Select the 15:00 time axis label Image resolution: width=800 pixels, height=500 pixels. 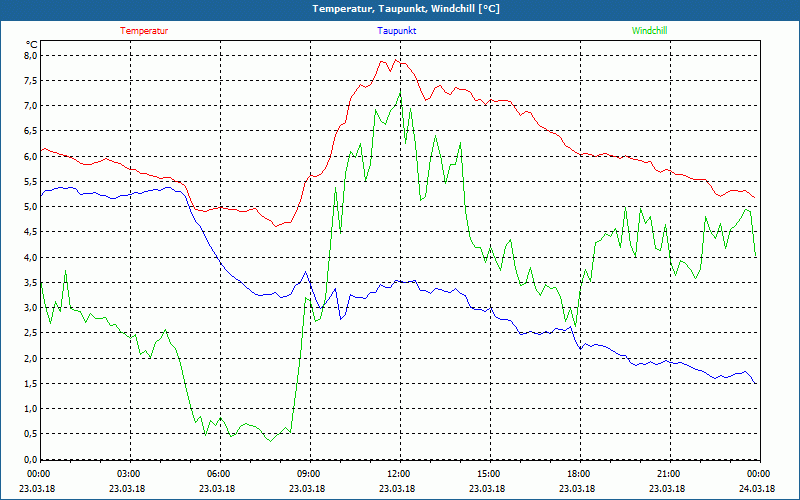[x=489, y=474]
